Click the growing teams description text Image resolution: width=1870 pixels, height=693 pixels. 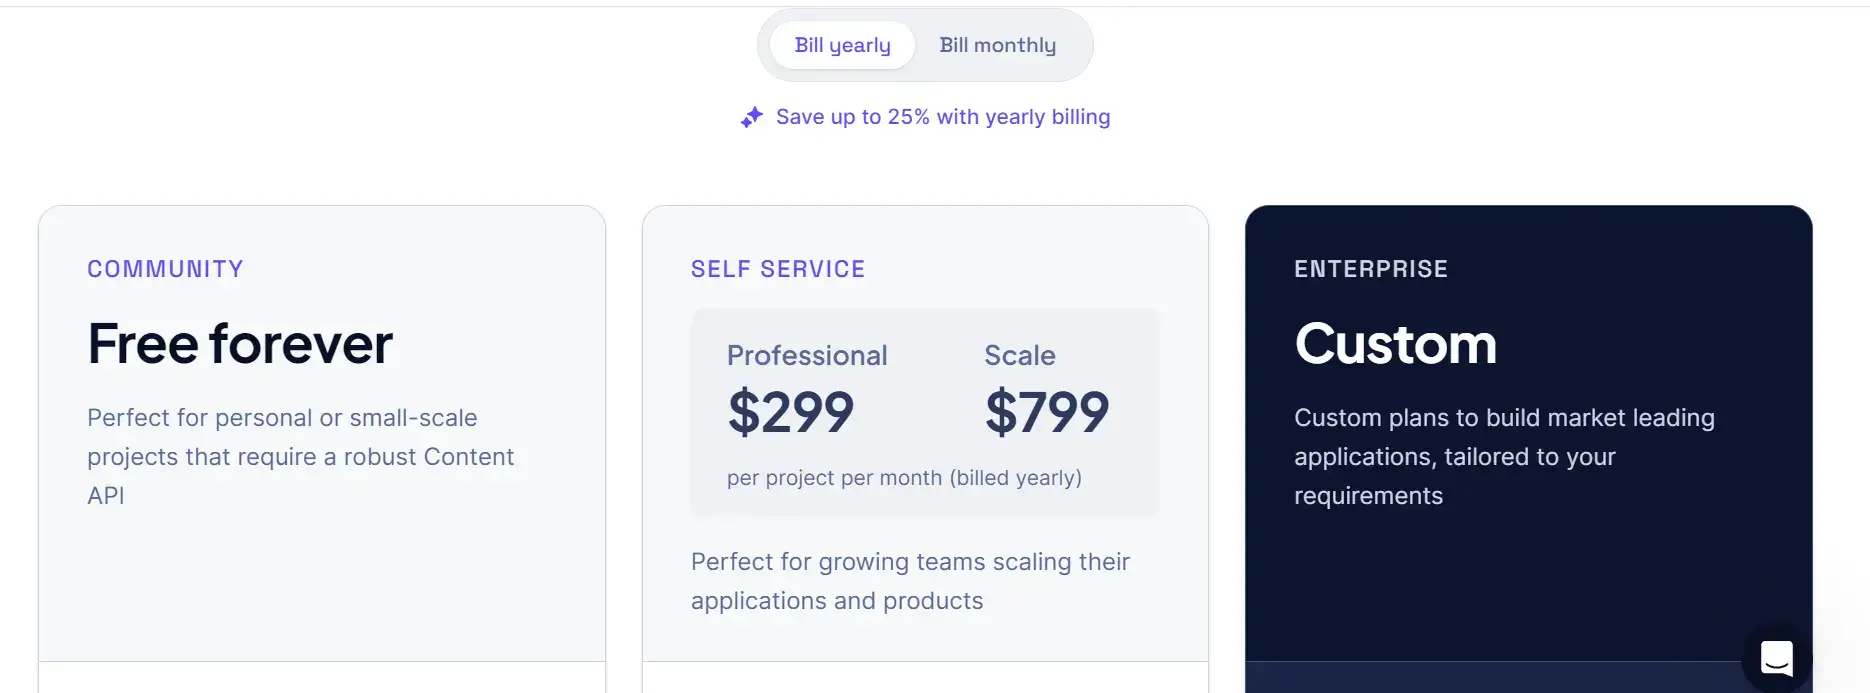pyautogui.click(x=910, y=581)
